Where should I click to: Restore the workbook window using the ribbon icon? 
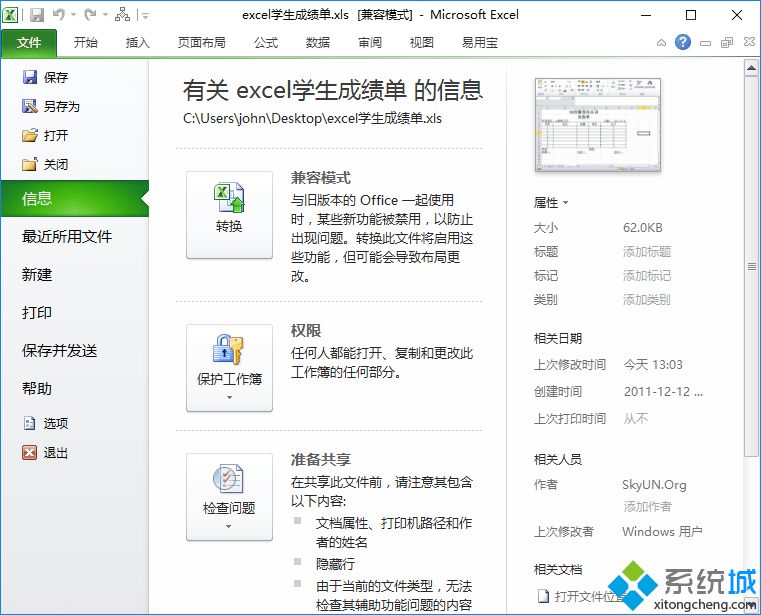pyautogui.click(x=727, y=43)
